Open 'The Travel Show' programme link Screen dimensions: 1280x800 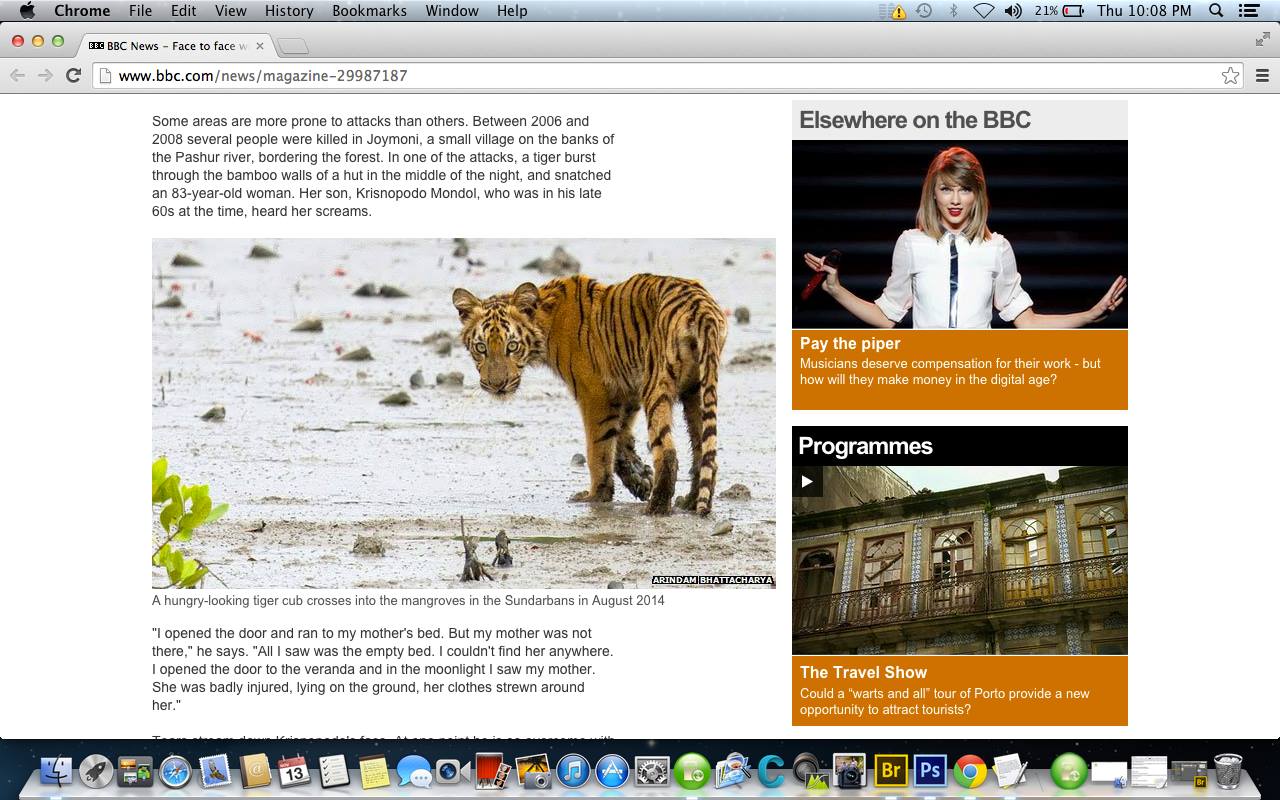click(863, 672)
